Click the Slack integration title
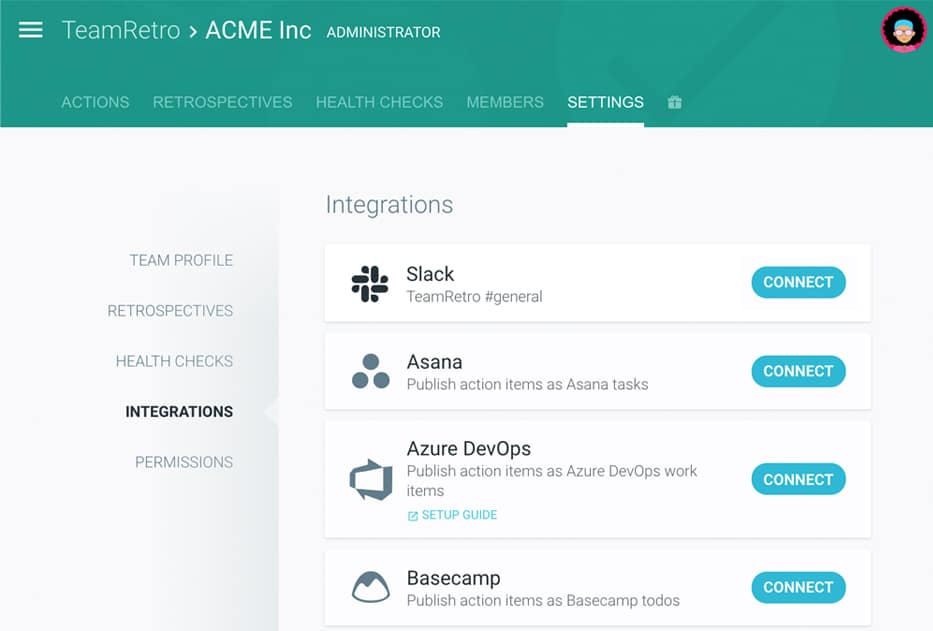The width and height of the screenshot is (933, 631). point(430,274)
